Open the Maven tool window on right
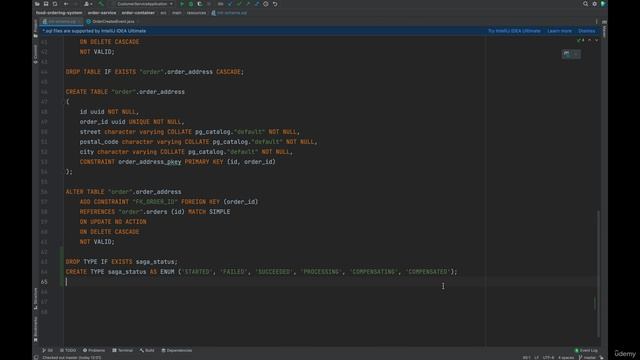Image resolution: width=640 pixels, height=360 pixels. [x=604, y=29]
